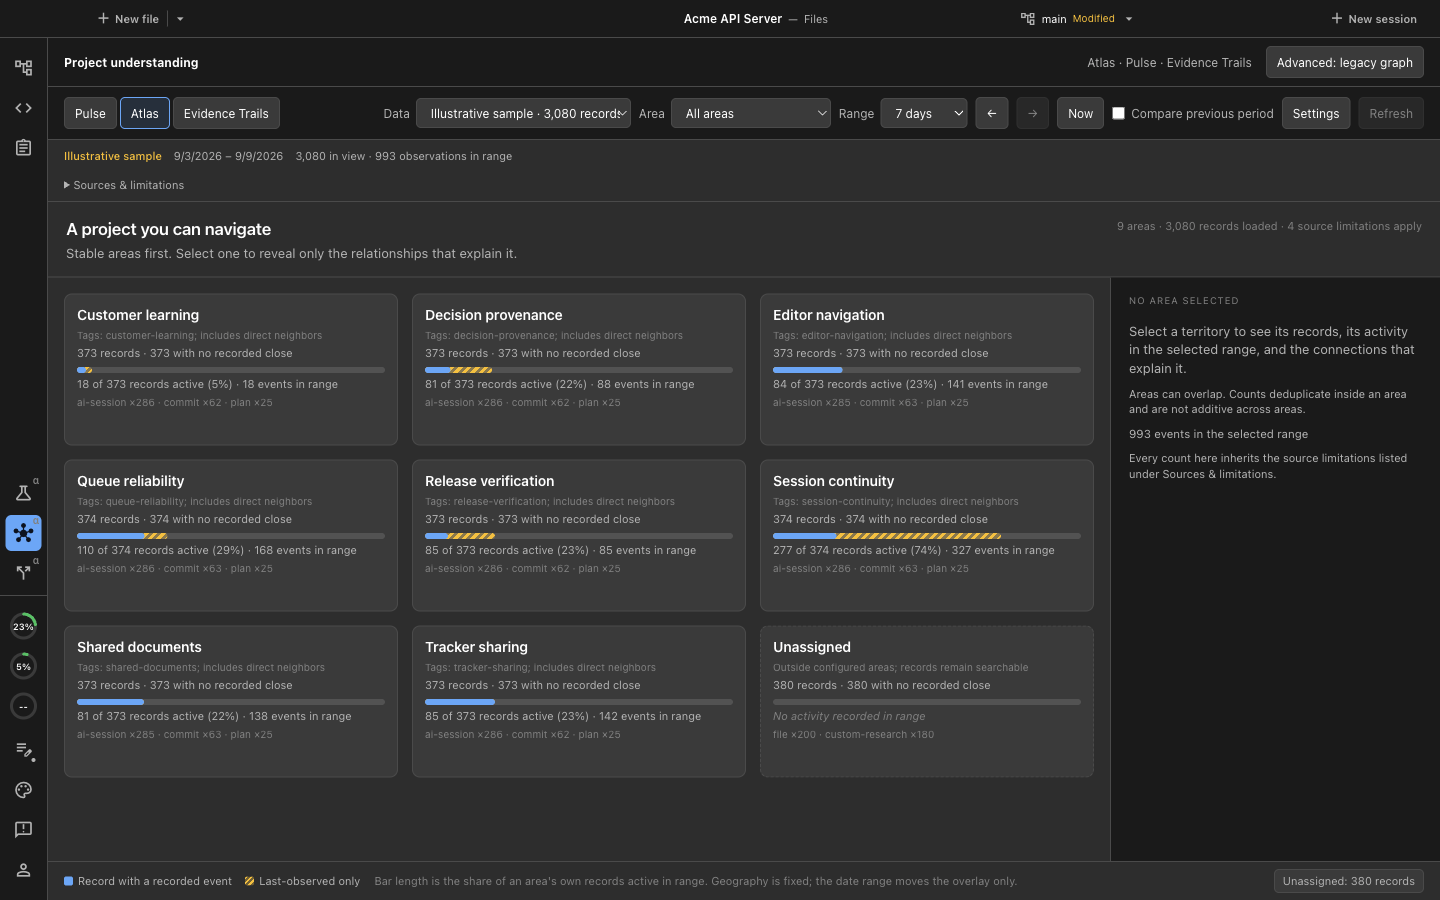Open Settings button

[x=1316, y=114]
